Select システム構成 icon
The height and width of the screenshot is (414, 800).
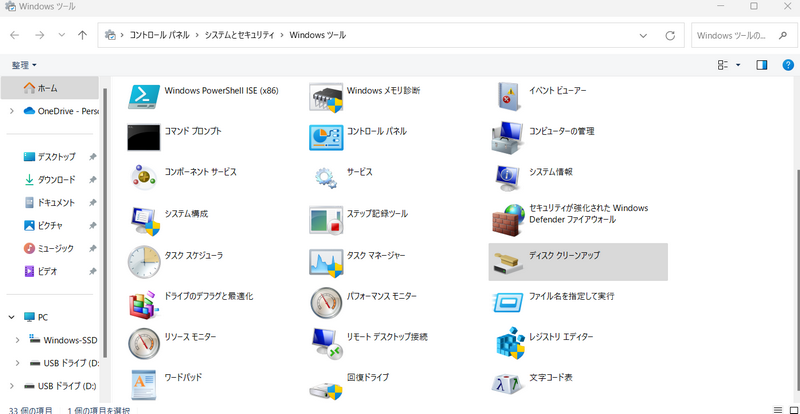pos(145,221)
